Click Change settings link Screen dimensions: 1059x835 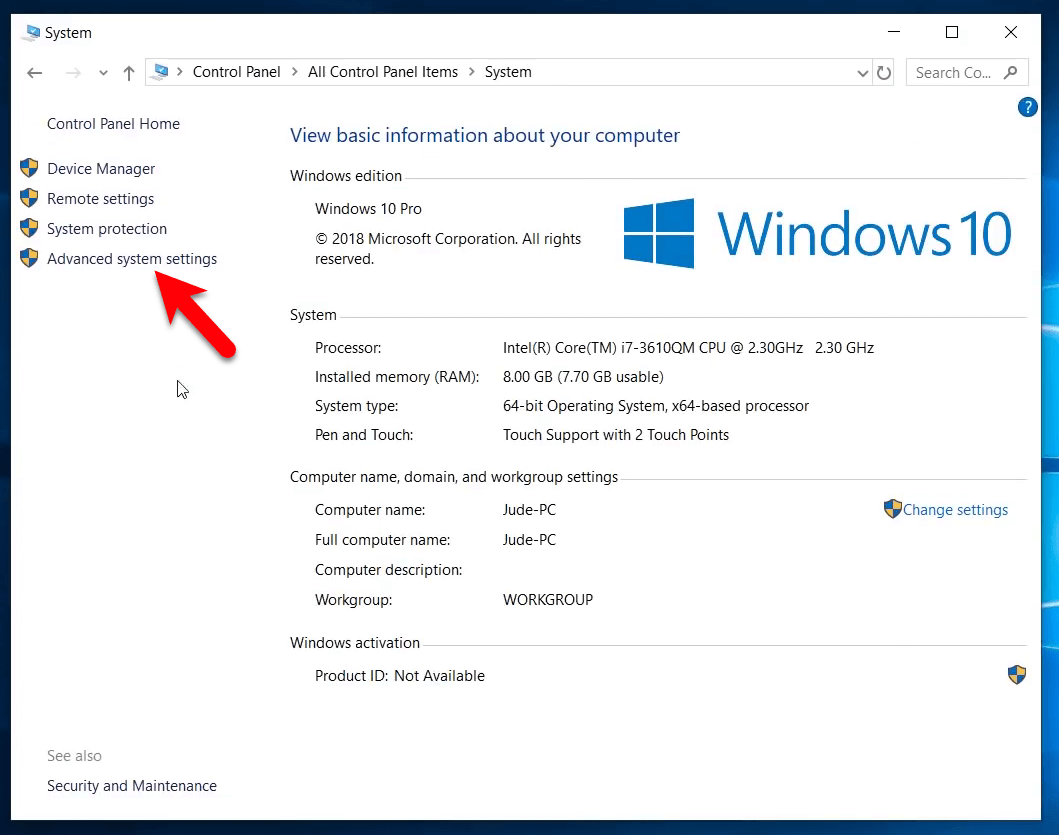pos(955,510)
